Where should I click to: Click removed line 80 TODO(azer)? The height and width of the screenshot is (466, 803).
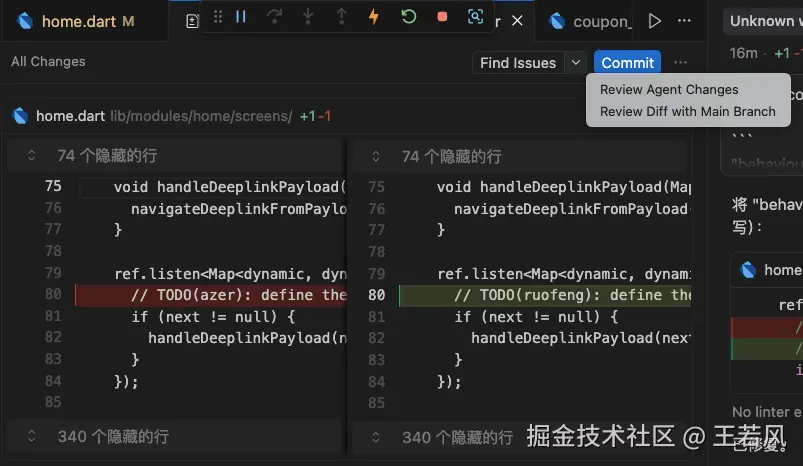click(211, 295)
